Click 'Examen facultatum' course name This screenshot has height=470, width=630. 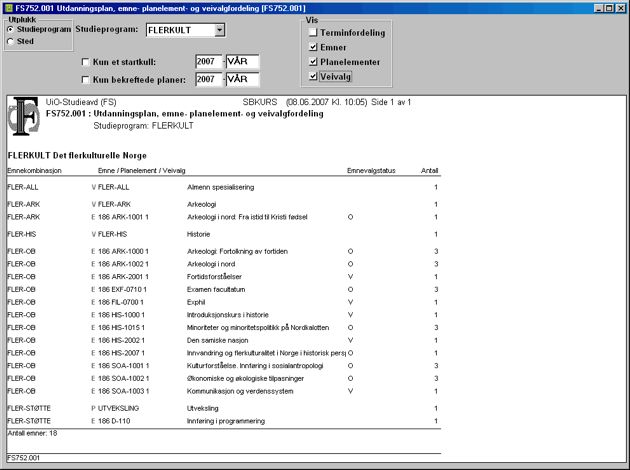[x=216, y=290]
